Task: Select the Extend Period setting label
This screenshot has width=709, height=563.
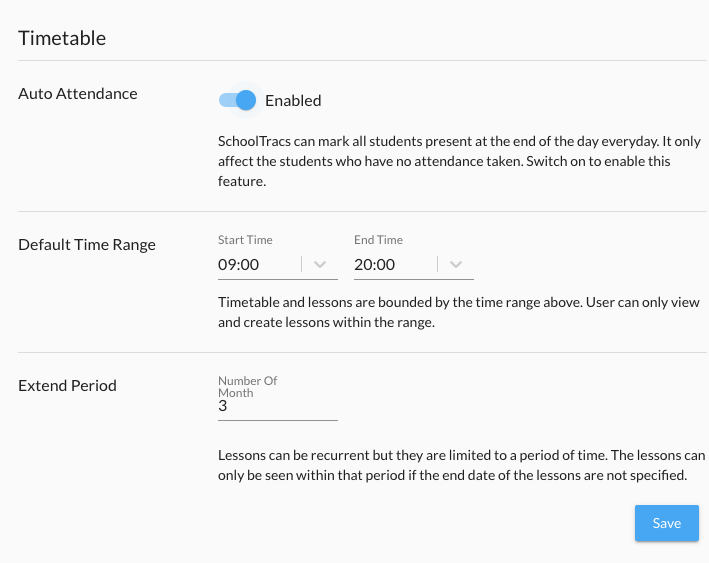Action: (67, 385)
